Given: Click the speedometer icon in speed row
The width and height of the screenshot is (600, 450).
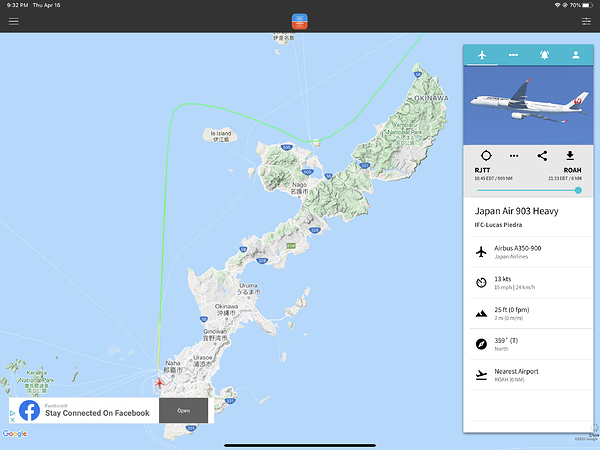Looking at the screenshot, I should point(481,282).
